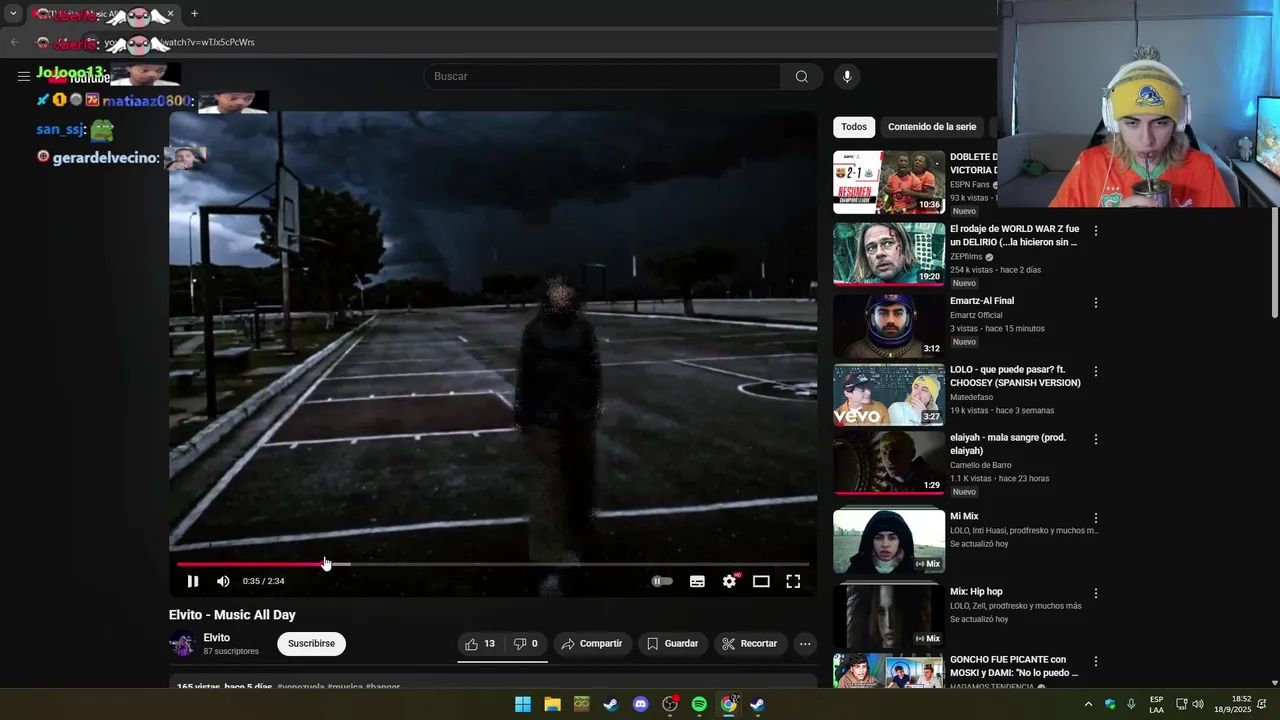Click the Compartir share button
The width and height of the screenshot is (1280, 720).
click(x=592, y=644)
